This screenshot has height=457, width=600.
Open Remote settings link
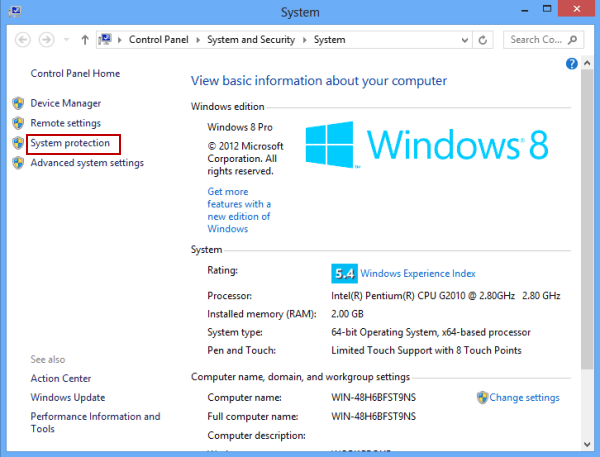click(x=65, y=123)
